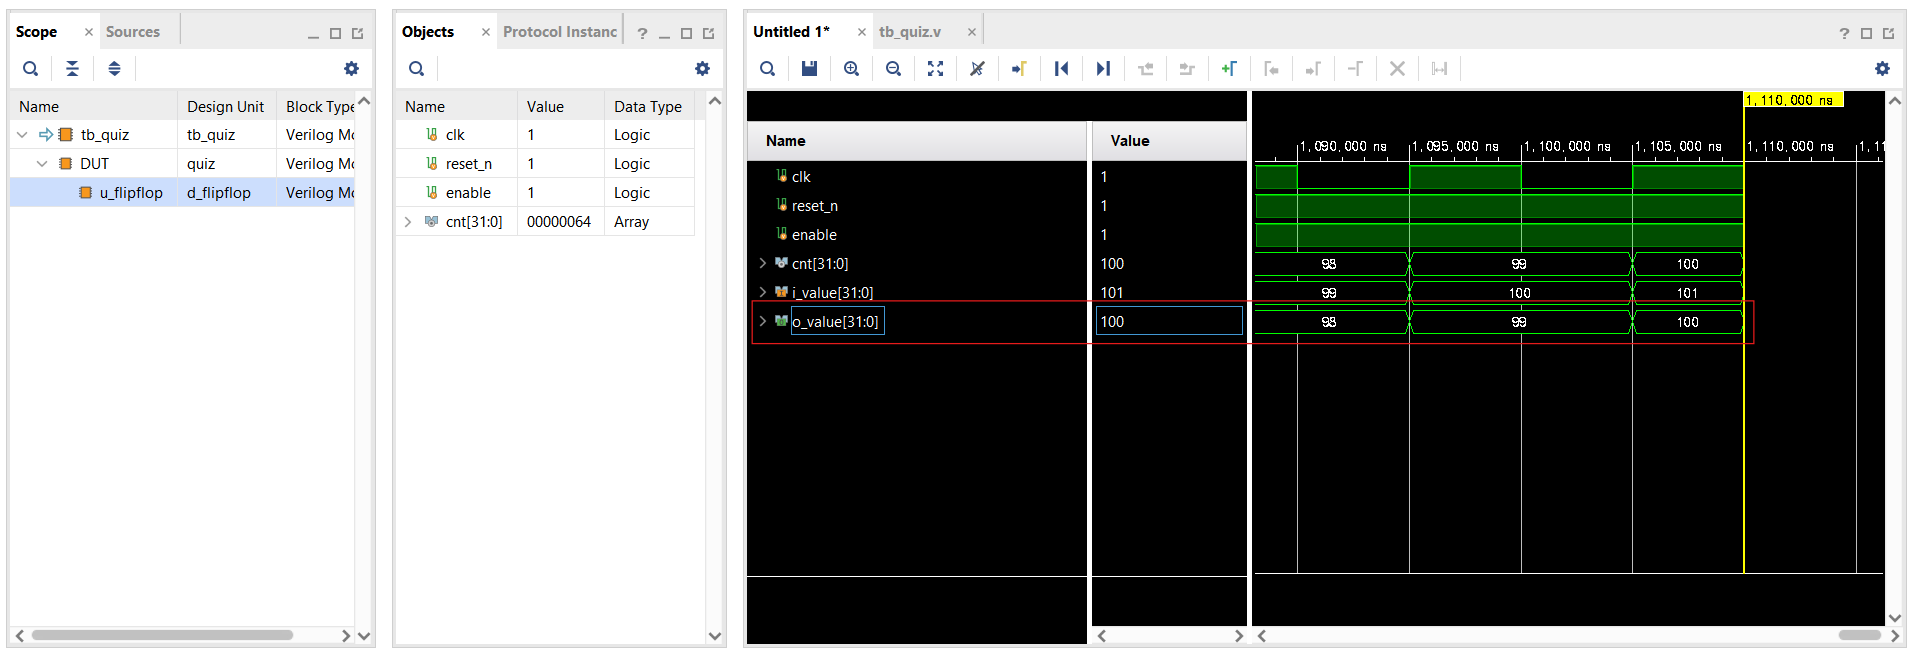Zoom in on the waveform
The height and width of the screenshot is (662, 1917).
coord(851,69)
